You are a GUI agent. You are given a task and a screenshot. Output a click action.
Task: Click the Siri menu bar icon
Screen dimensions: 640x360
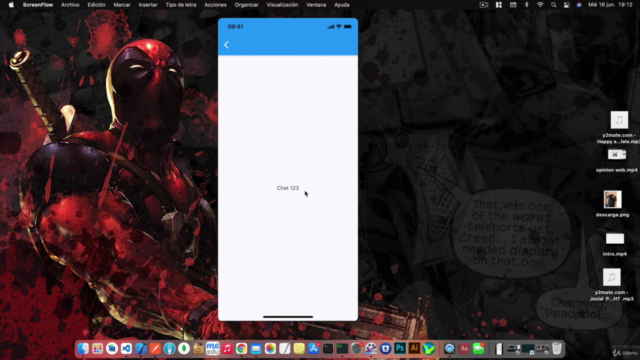(x=579, y=5)
